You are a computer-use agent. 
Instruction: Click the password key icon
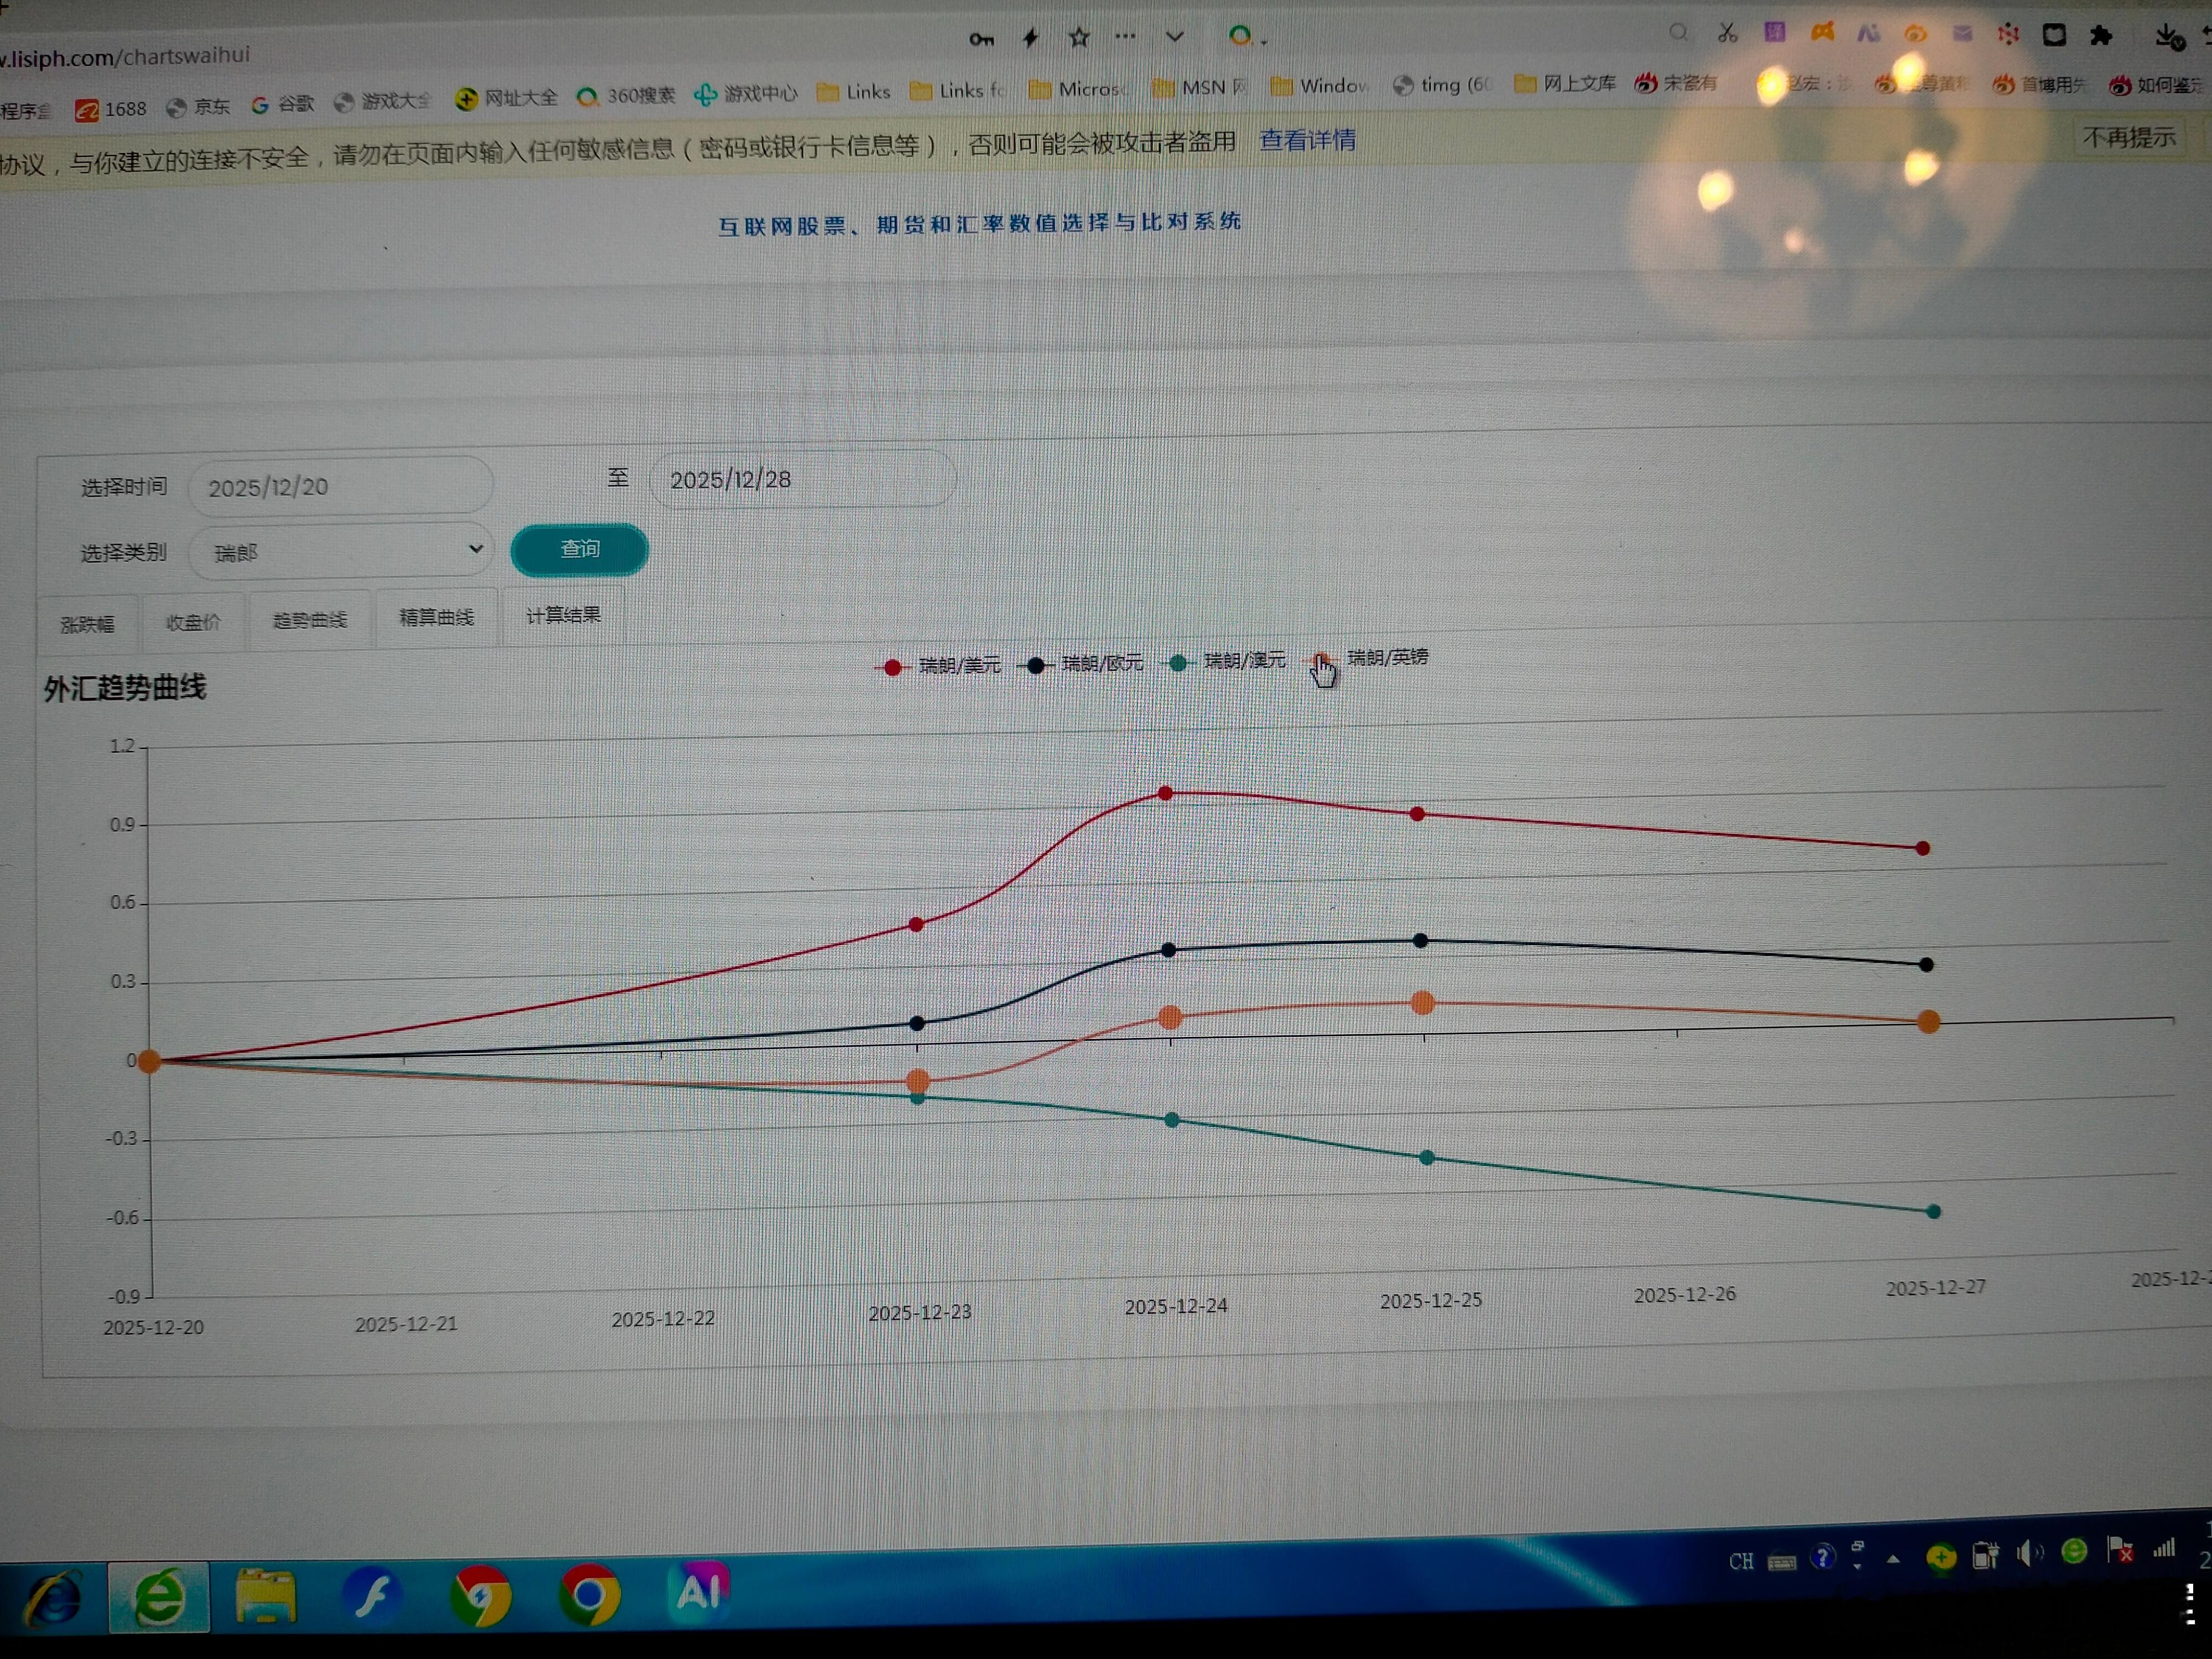click(x=981, y=39)
